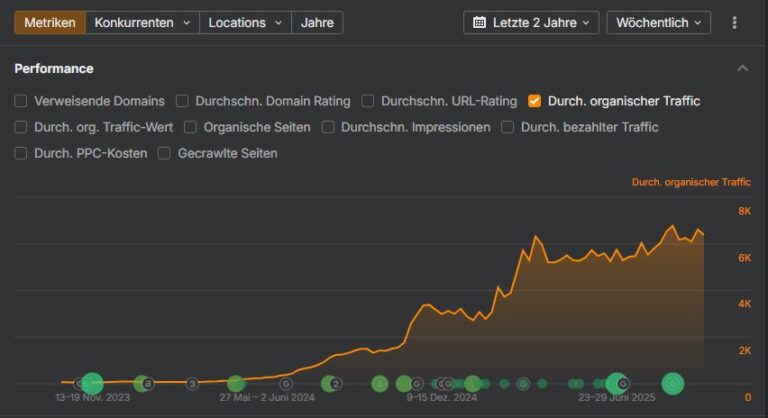Enable the Gecrawlte Seiten checkbox

pos(165,153)
